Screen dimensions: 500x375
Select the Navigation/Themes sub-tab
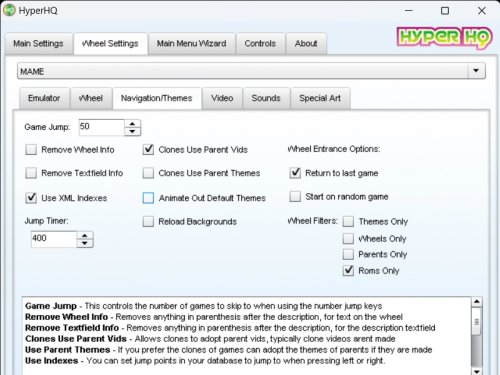[157, 98]
